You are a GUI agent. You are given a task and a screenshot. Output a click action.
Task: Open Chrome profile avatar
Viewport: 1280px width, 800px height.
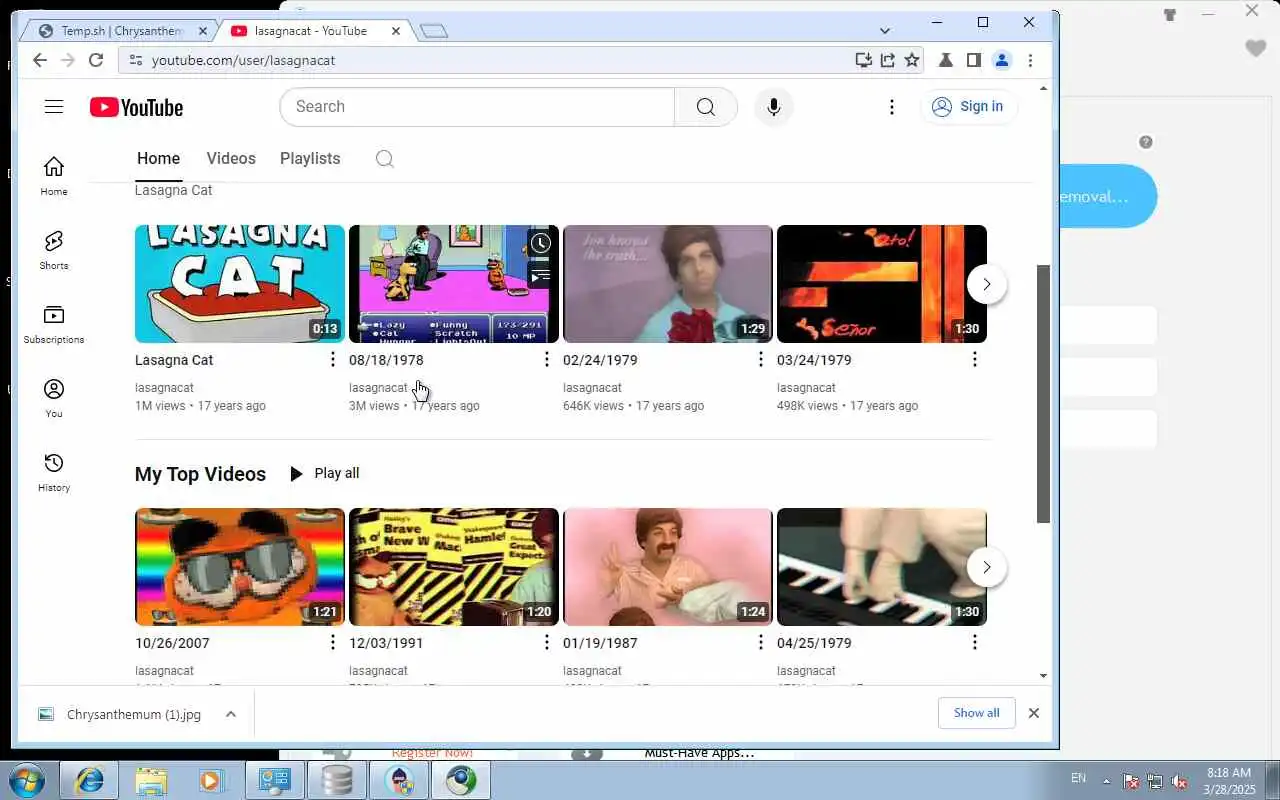[x=1002, y=60]
